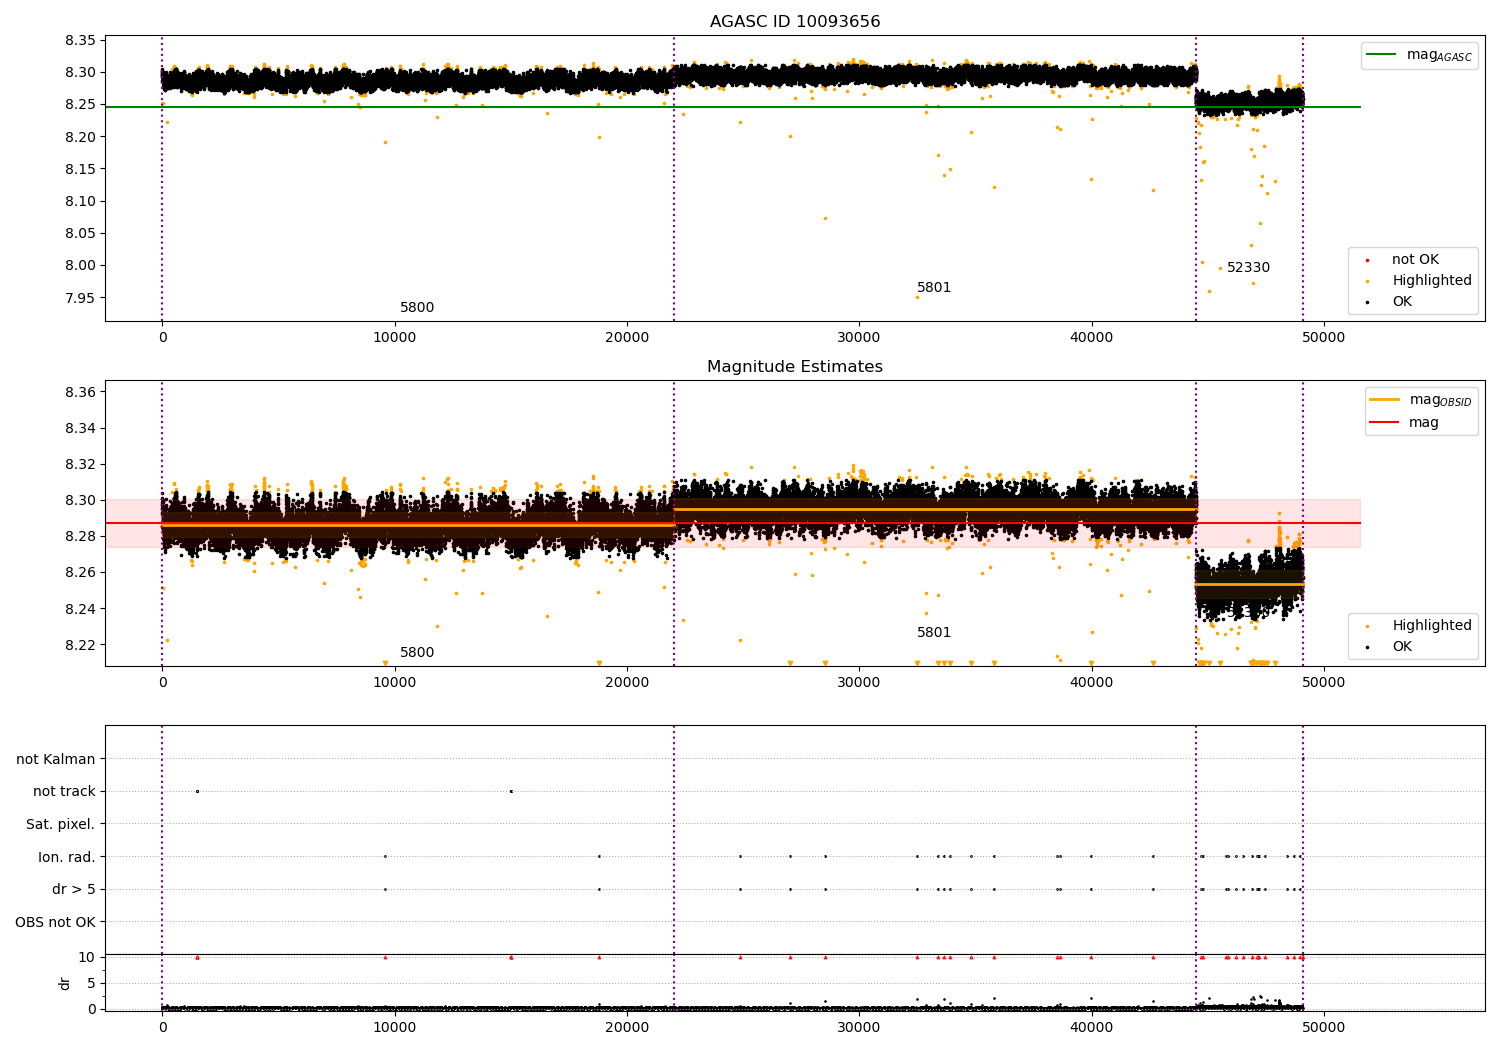Click the green mag AGASC legend line
Screen dimensions: 1500x1050
[x=1382, y=55]
